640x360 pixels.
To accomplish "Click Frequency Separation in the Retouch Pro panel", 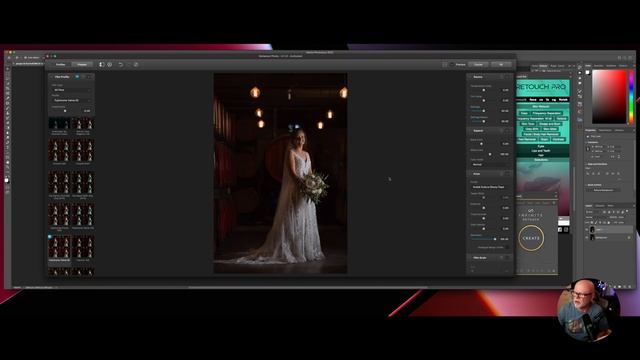I will click(547, 113).
